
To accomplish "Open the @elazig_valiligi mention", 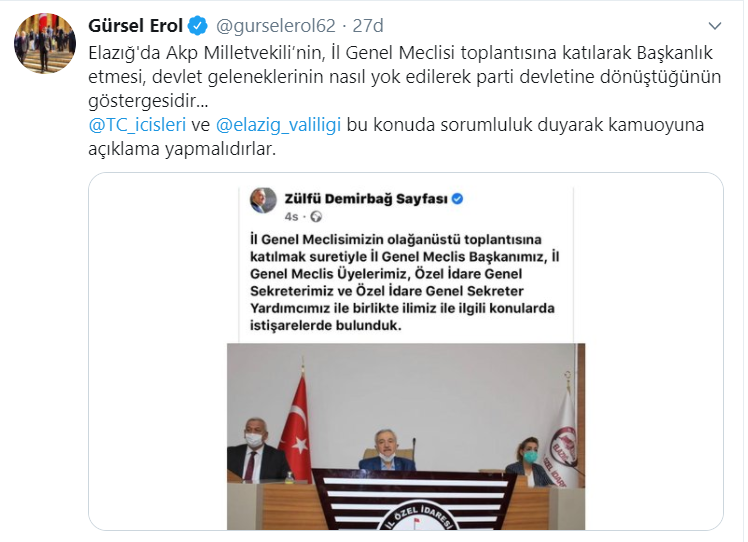I will pyautogui.click(x=279, y=125).
